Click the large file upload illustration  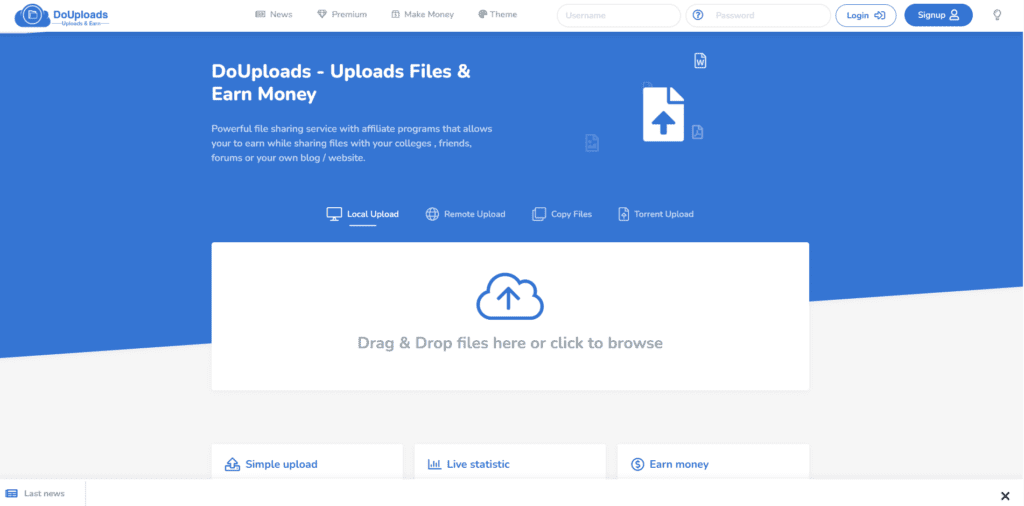(x=663, y=114)
